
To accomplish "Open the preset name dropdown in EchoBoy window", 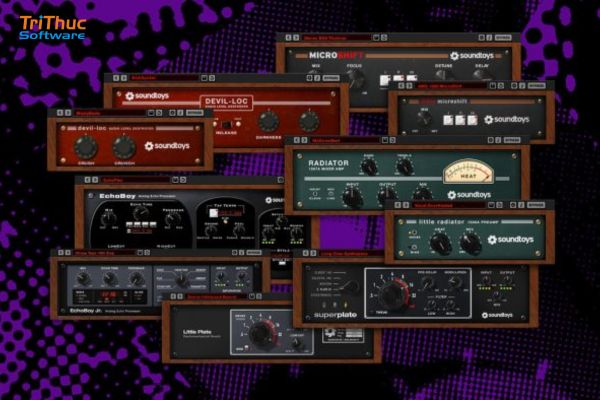I will pyautogui.click(x=135, y=180).
